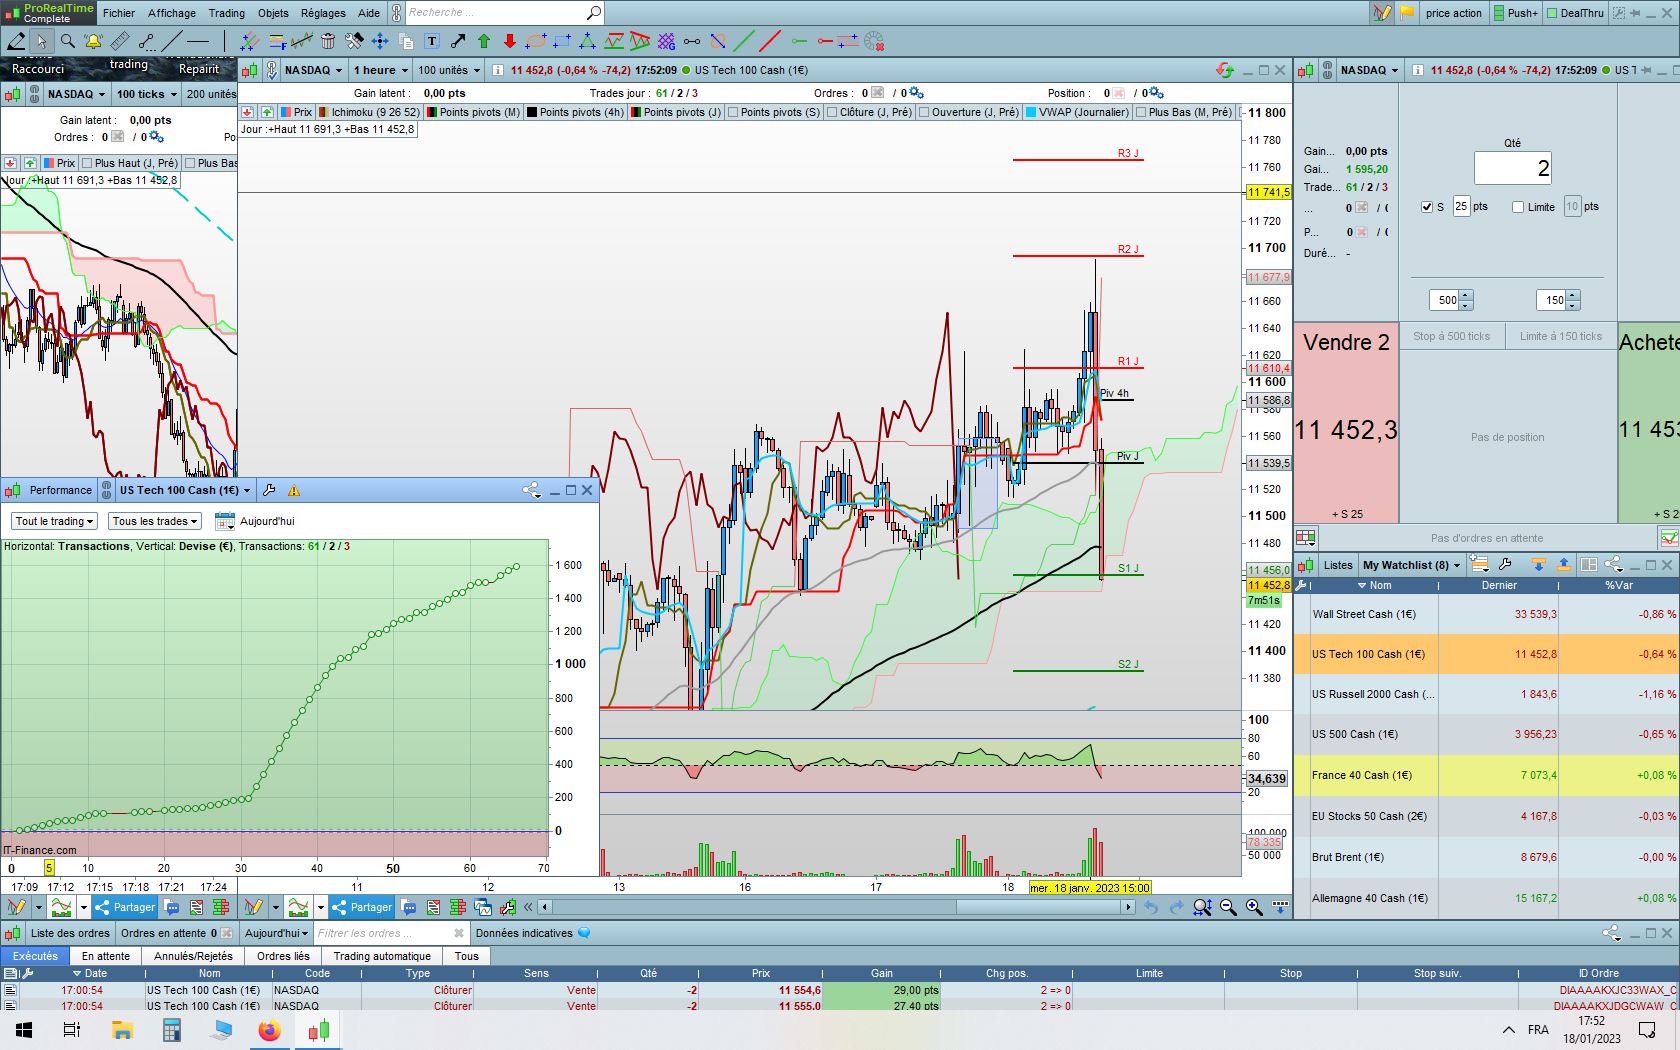Open the flag icon in the top bar

pyautogui.click(x=1407, y=13)
